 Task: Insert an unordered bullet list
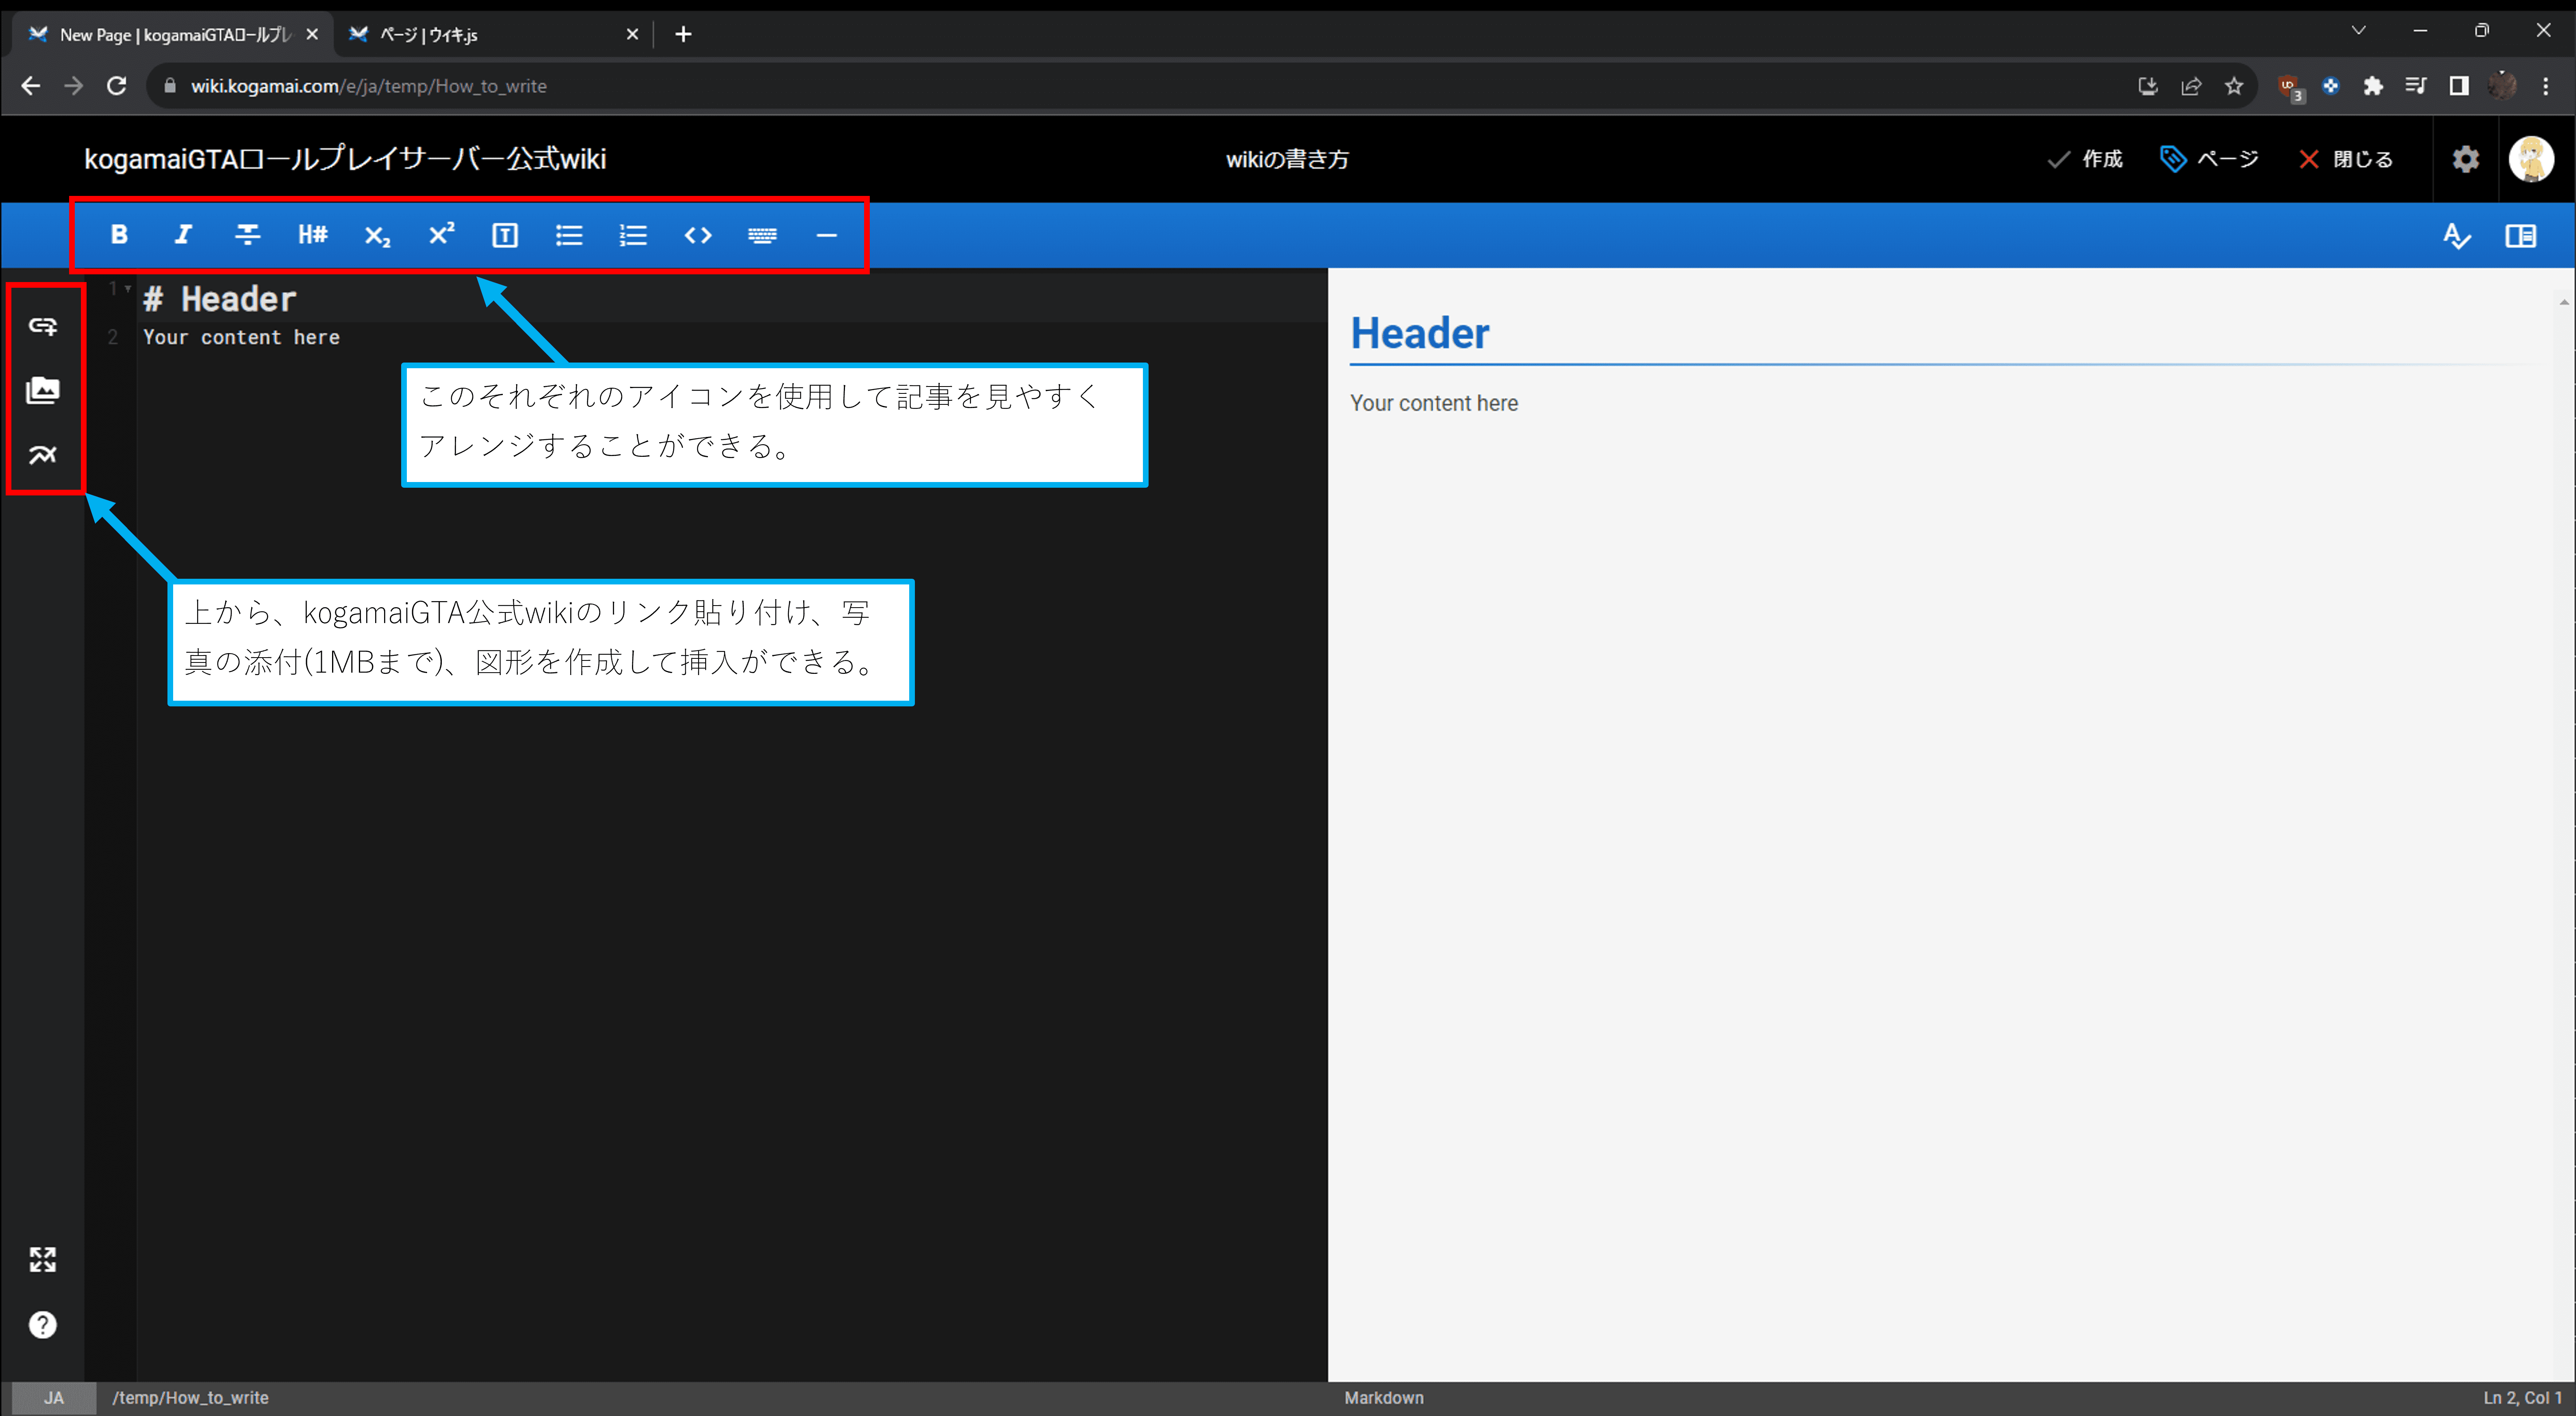click(569, 235)
